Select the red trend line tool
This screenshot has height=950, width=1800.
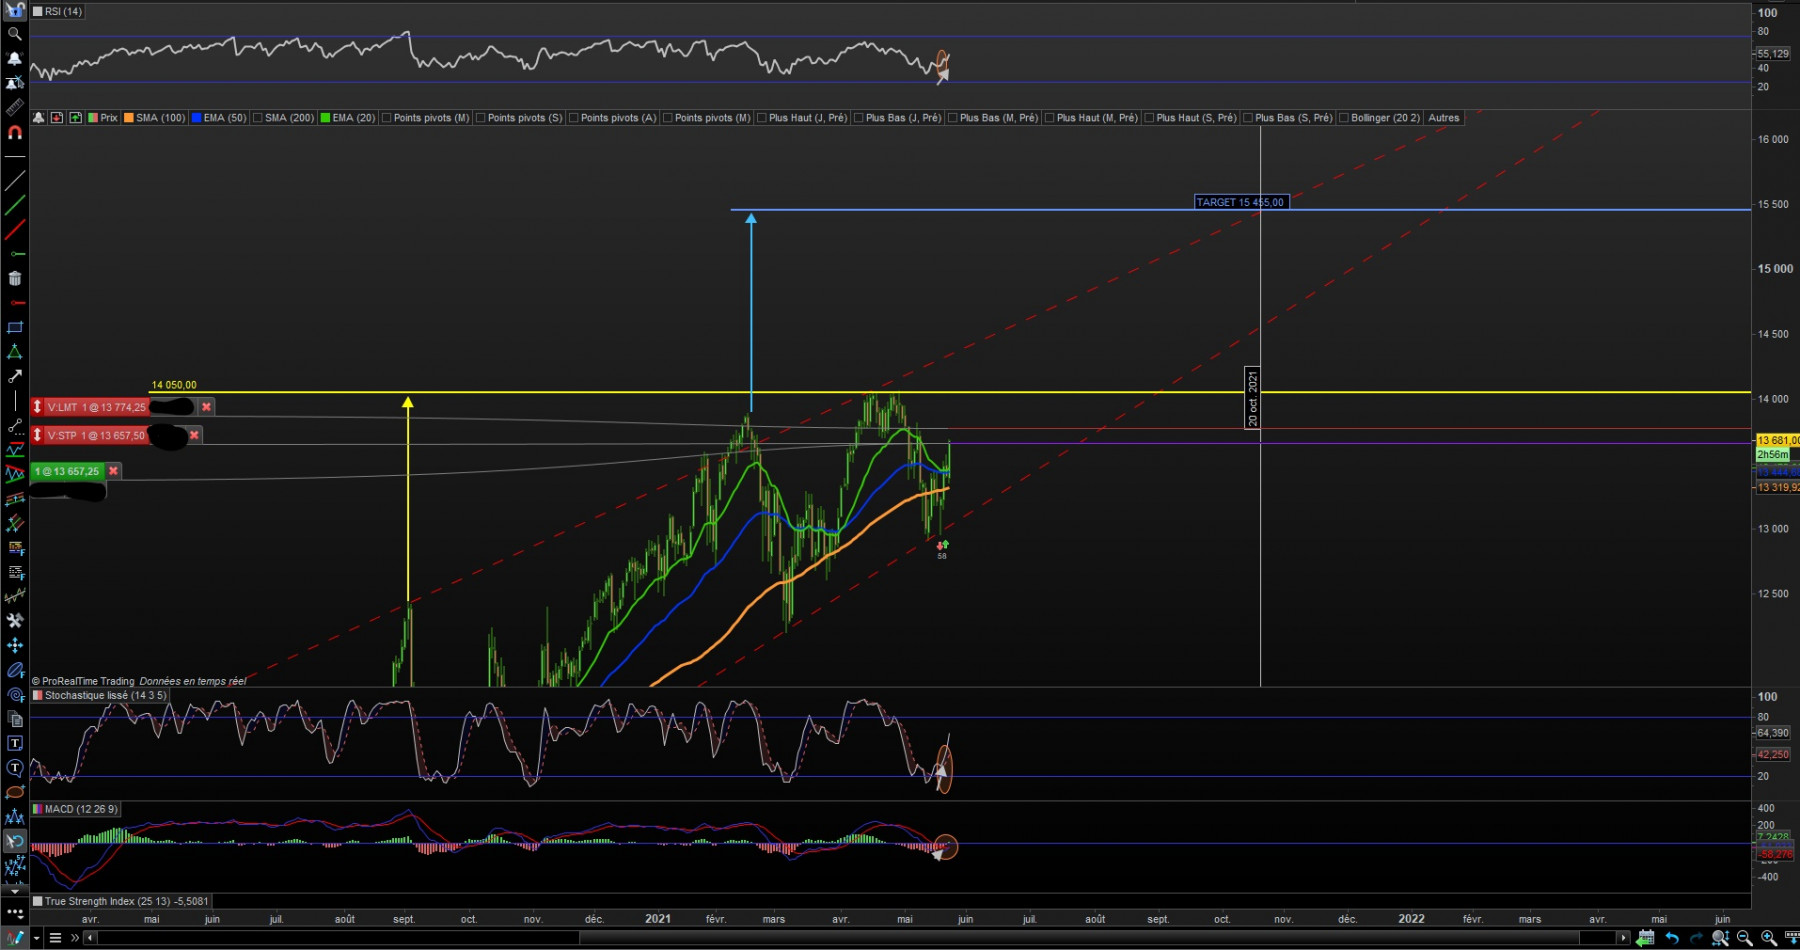click(x=14, y=230)
